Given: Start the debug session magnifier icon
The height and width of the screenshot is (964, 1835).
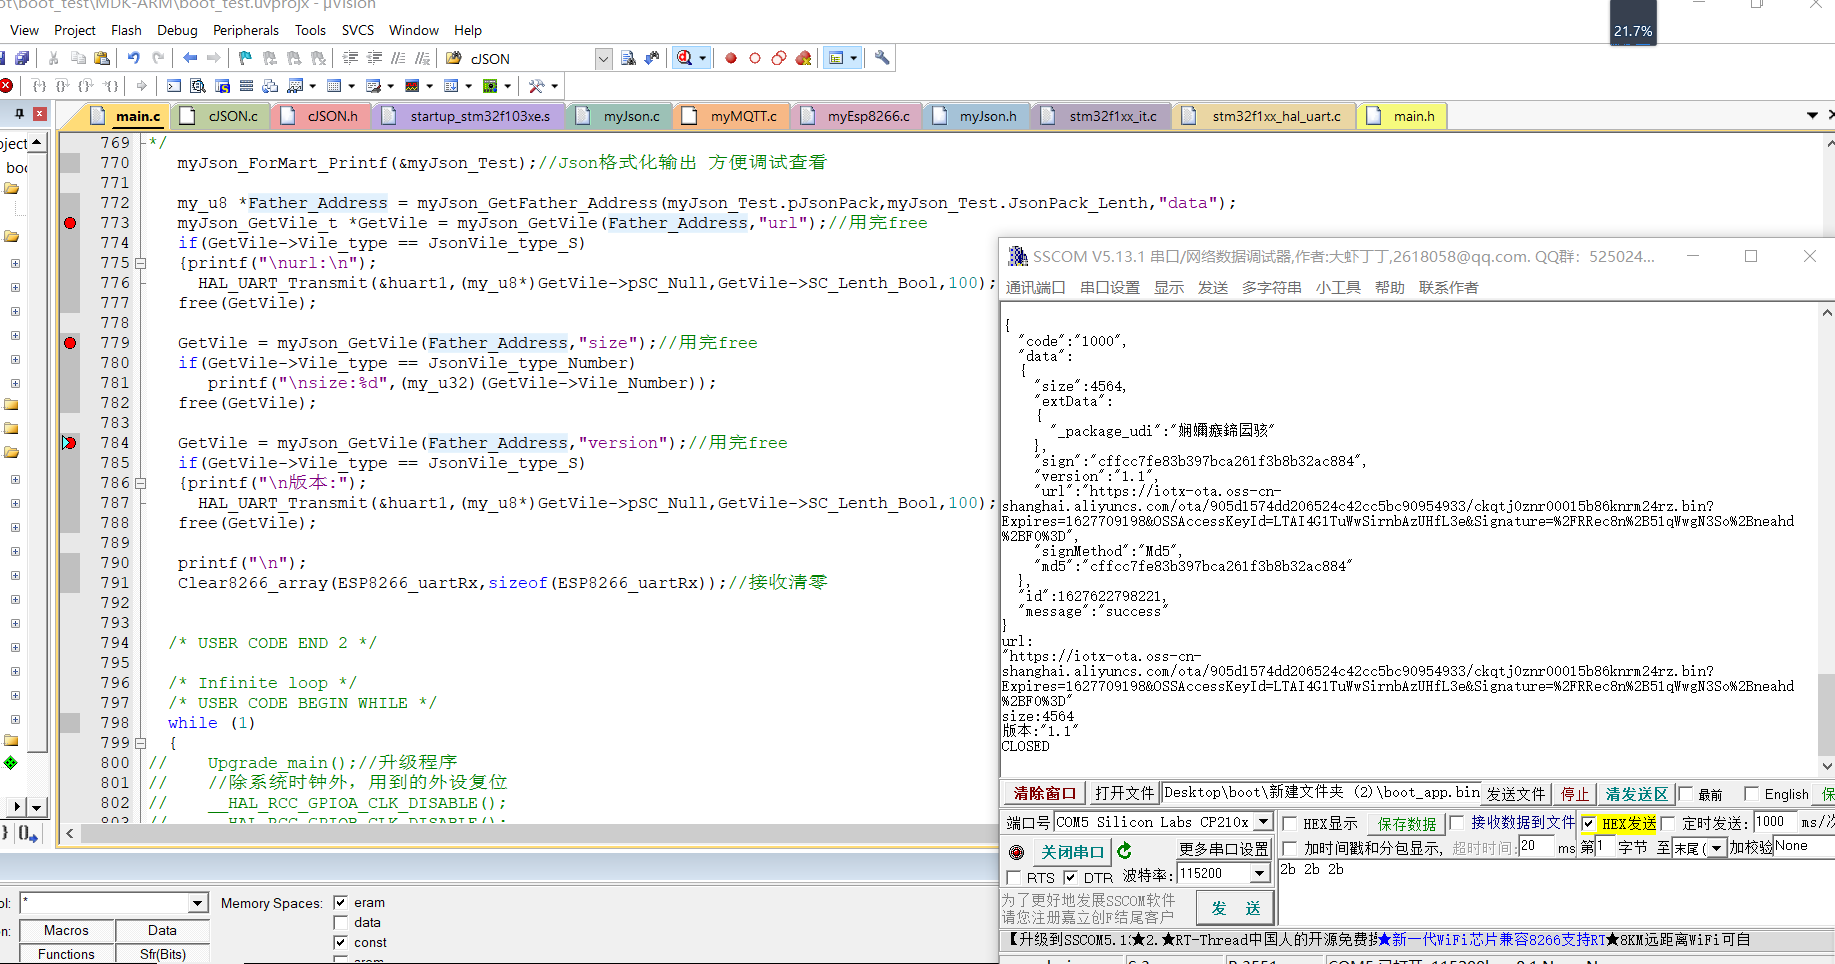Looking at the screenshot, I should pyautogui.click(x=684, y=58).
